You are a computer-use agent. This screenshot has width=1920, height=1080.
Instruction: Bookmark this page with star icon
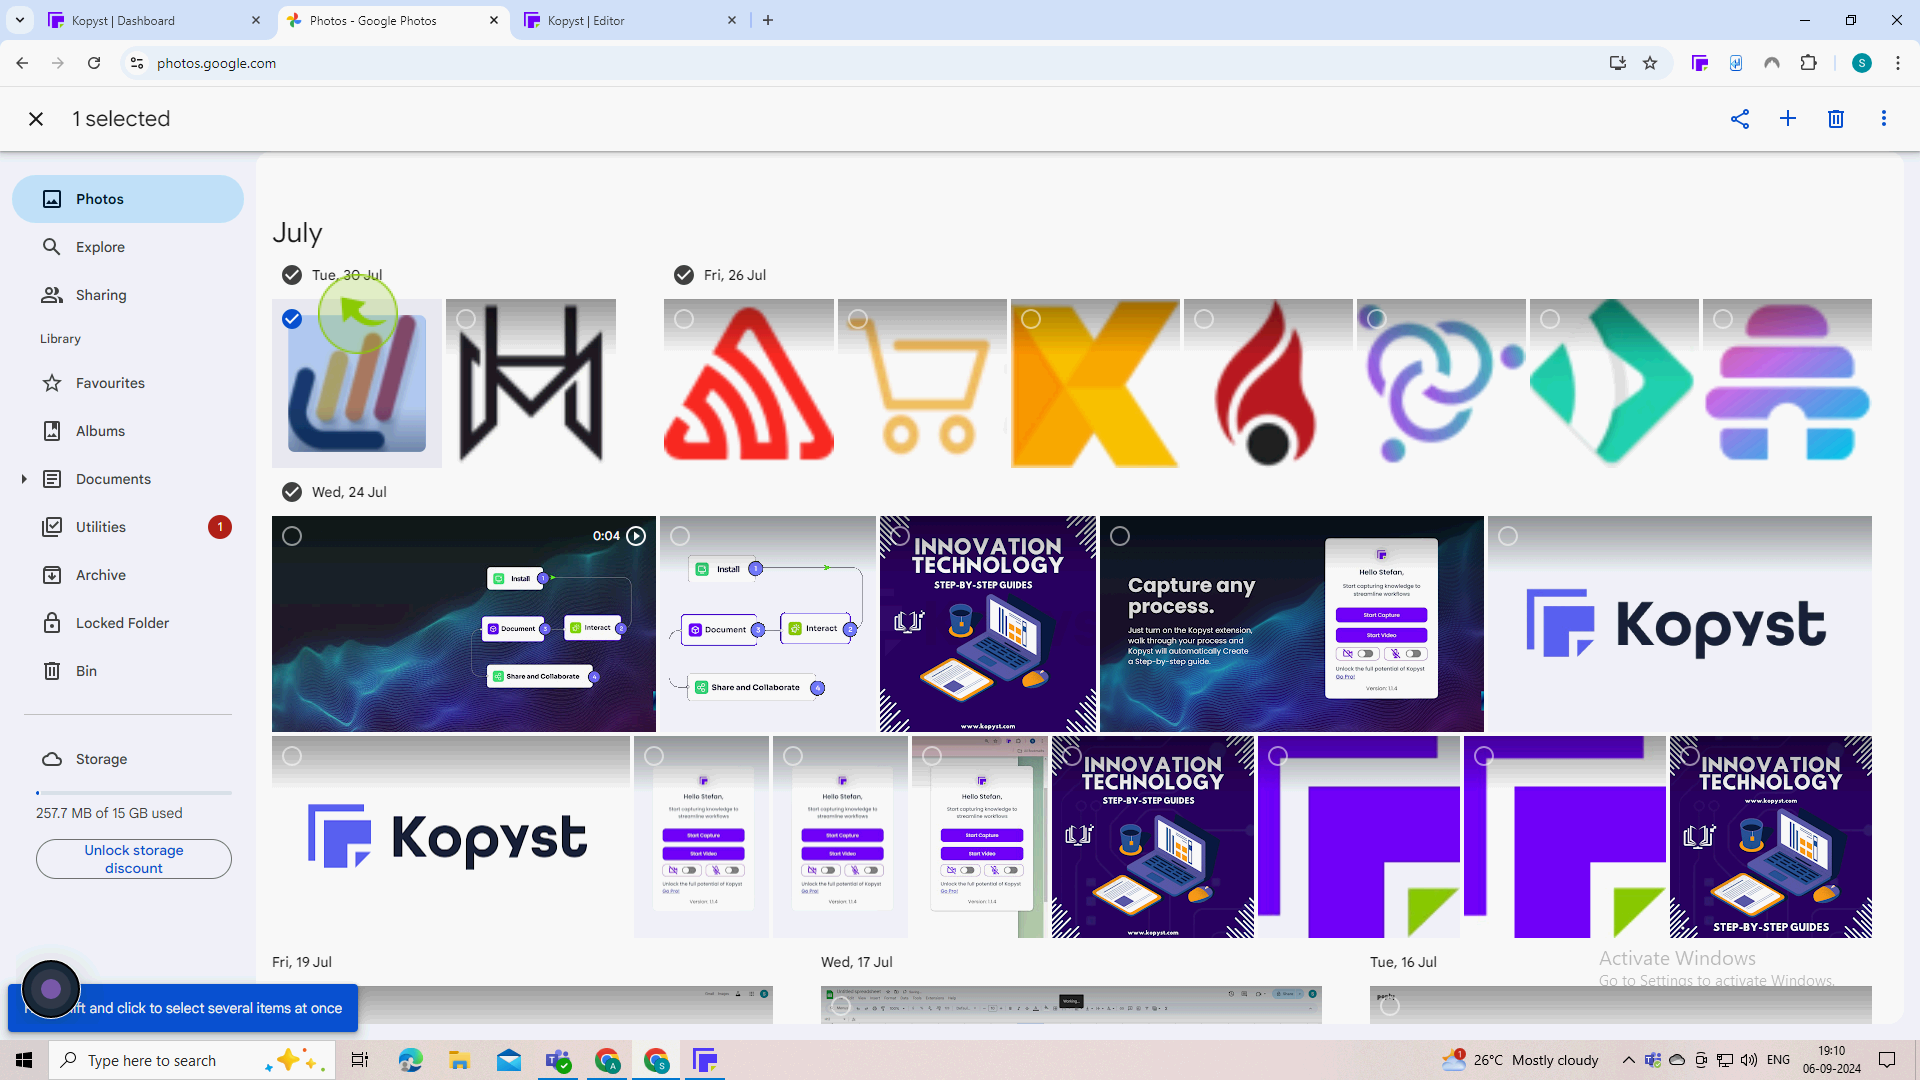click(1650, 63)
